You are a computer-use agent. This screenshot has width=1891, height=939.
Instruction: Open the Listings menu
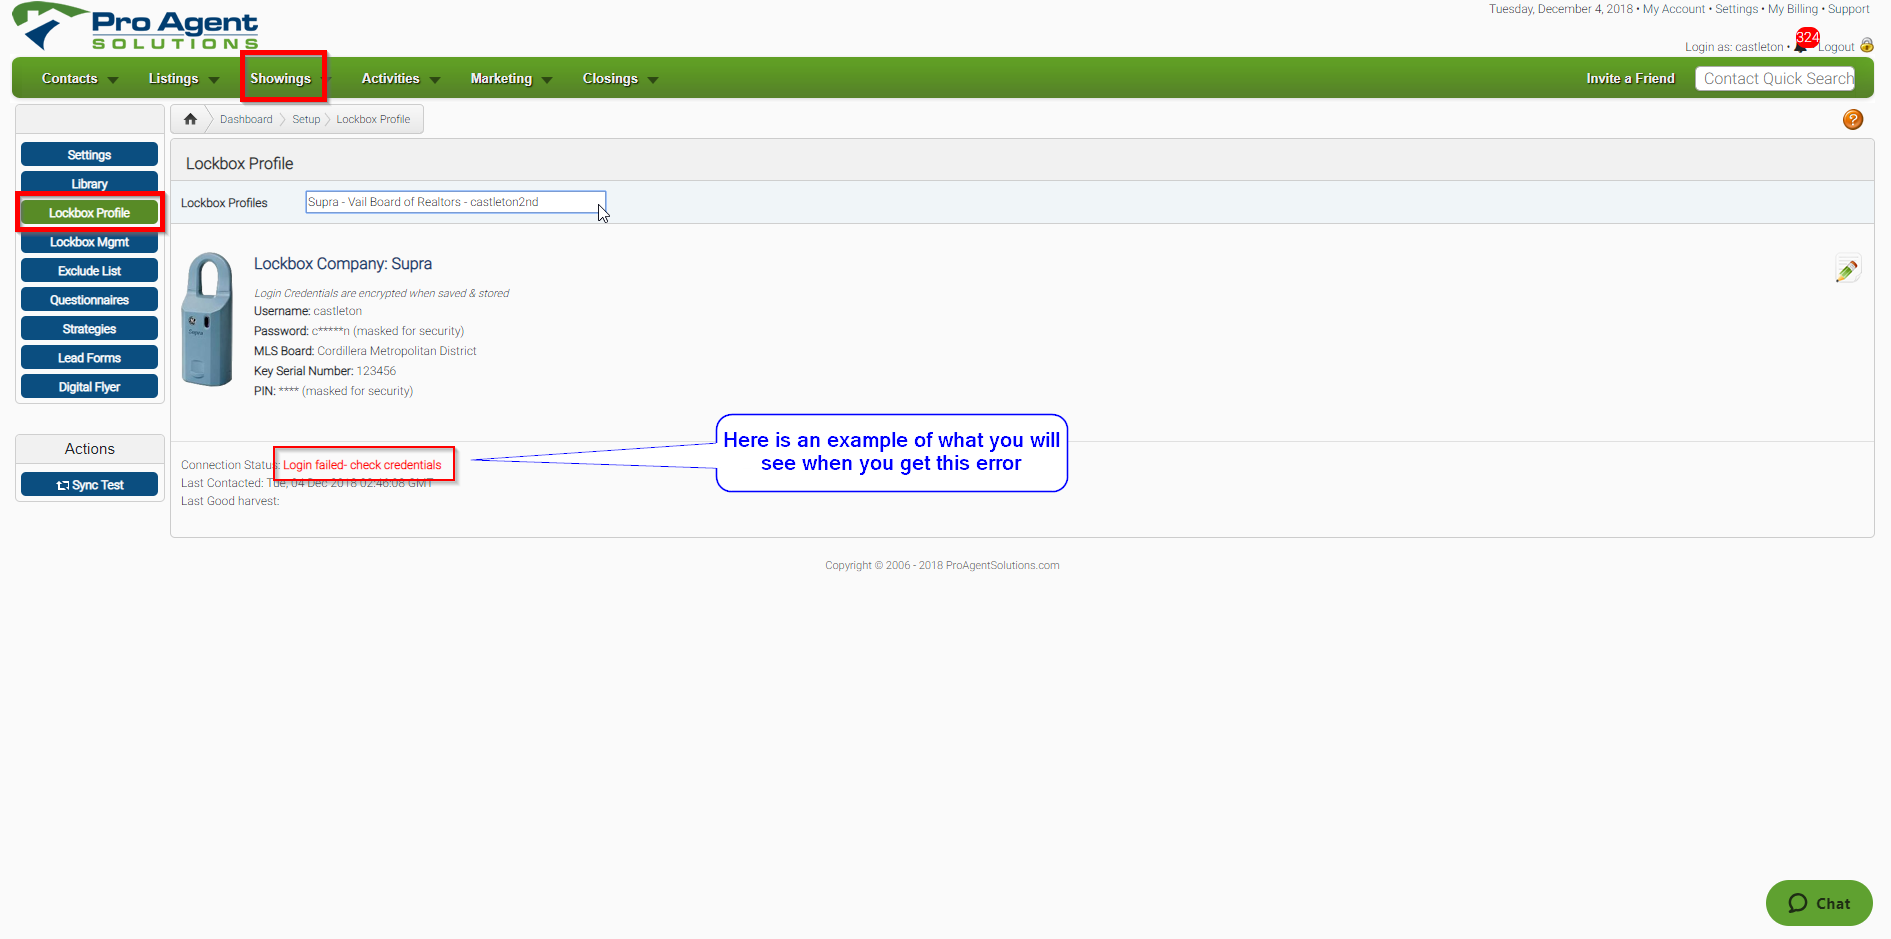pos(173,78)
